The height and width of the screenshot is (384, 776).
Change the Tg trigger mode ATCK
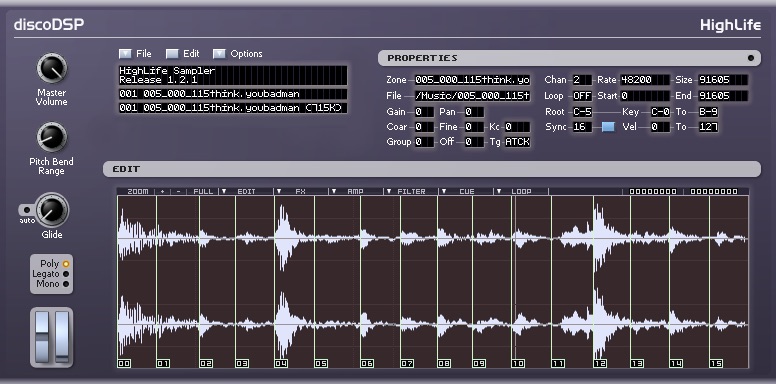517,142
